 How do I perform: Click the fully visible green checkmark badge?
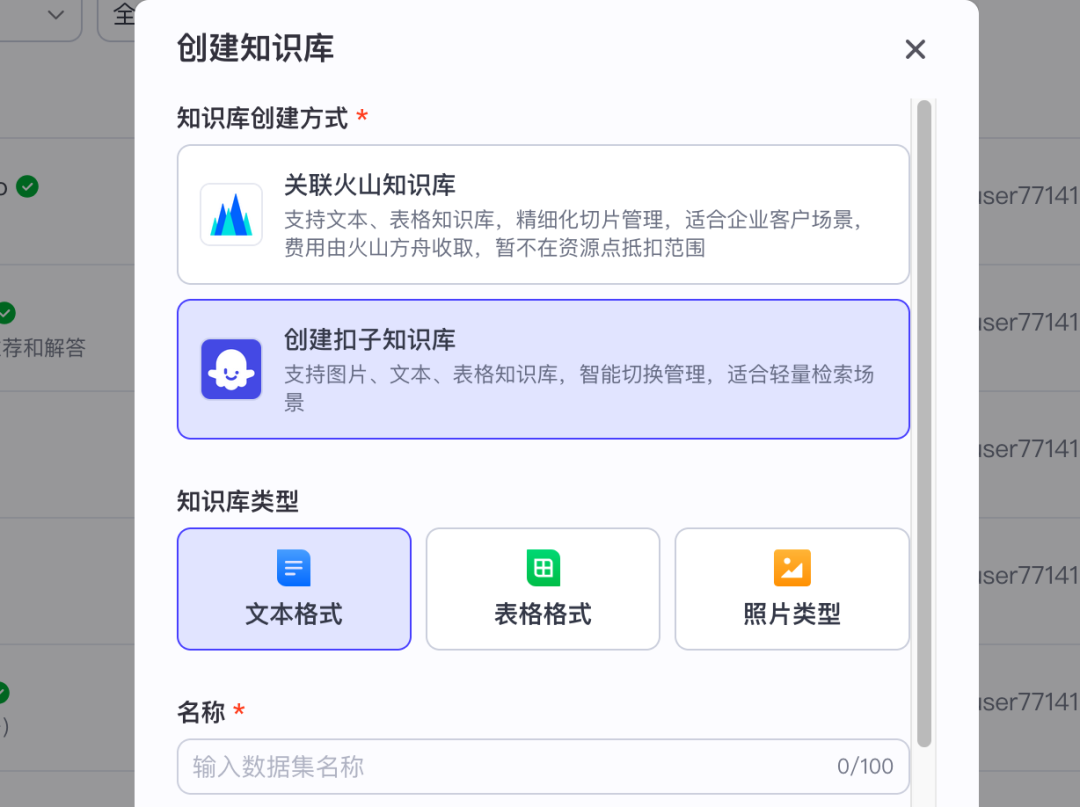tap(28, 186)
